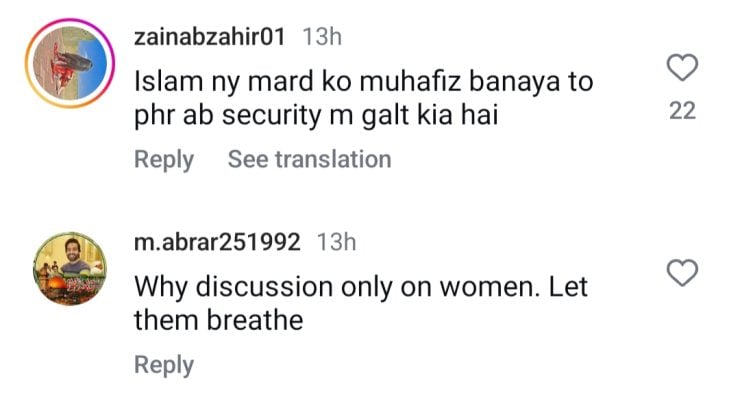
Task: Reply to zainabzahir01's comment
Action: point(163,159)
